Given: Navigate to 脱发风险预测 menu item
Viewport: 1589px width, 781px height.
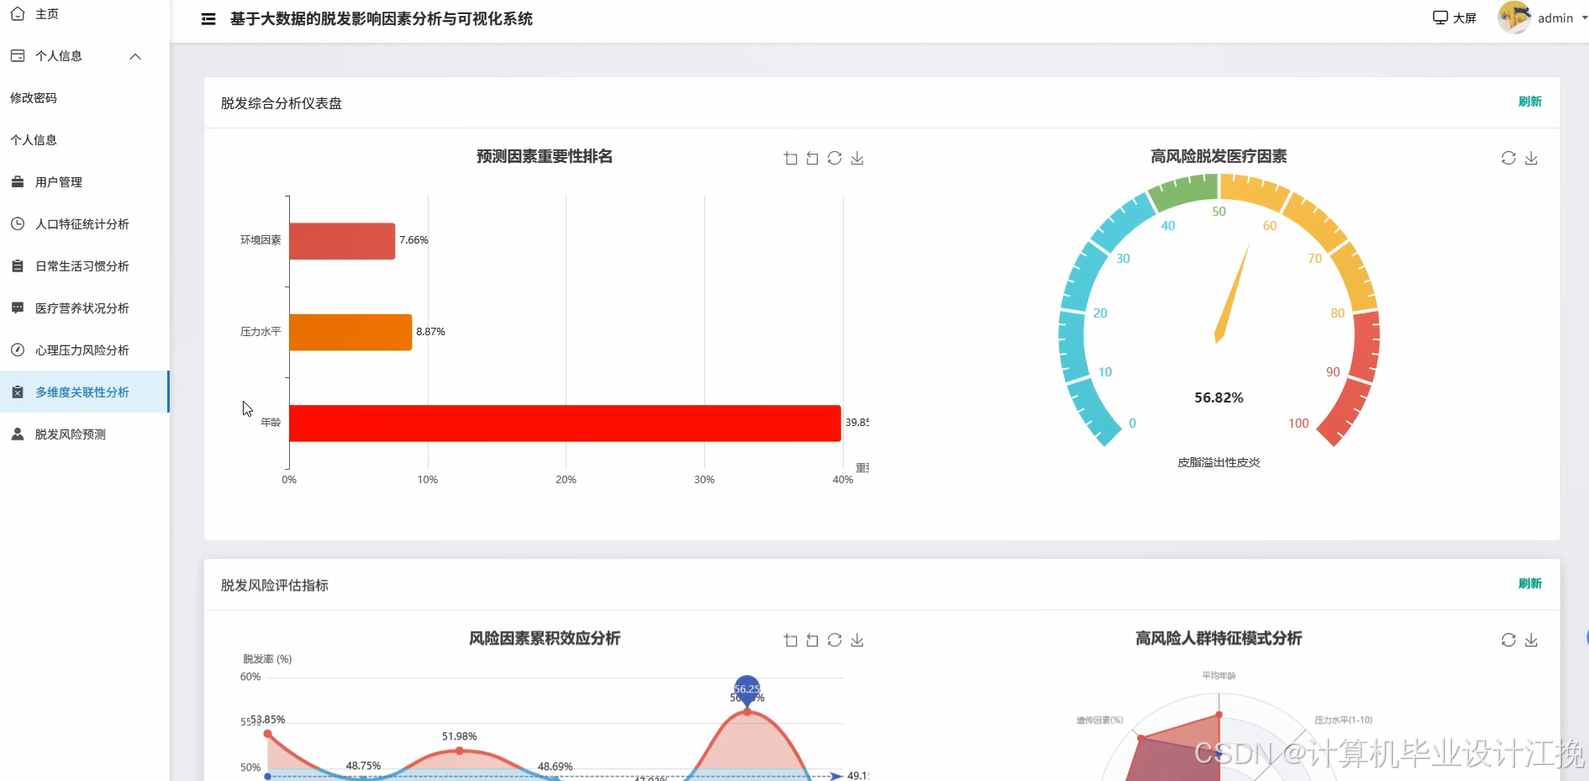Looking at the screenshot, I should pos(70,434).
